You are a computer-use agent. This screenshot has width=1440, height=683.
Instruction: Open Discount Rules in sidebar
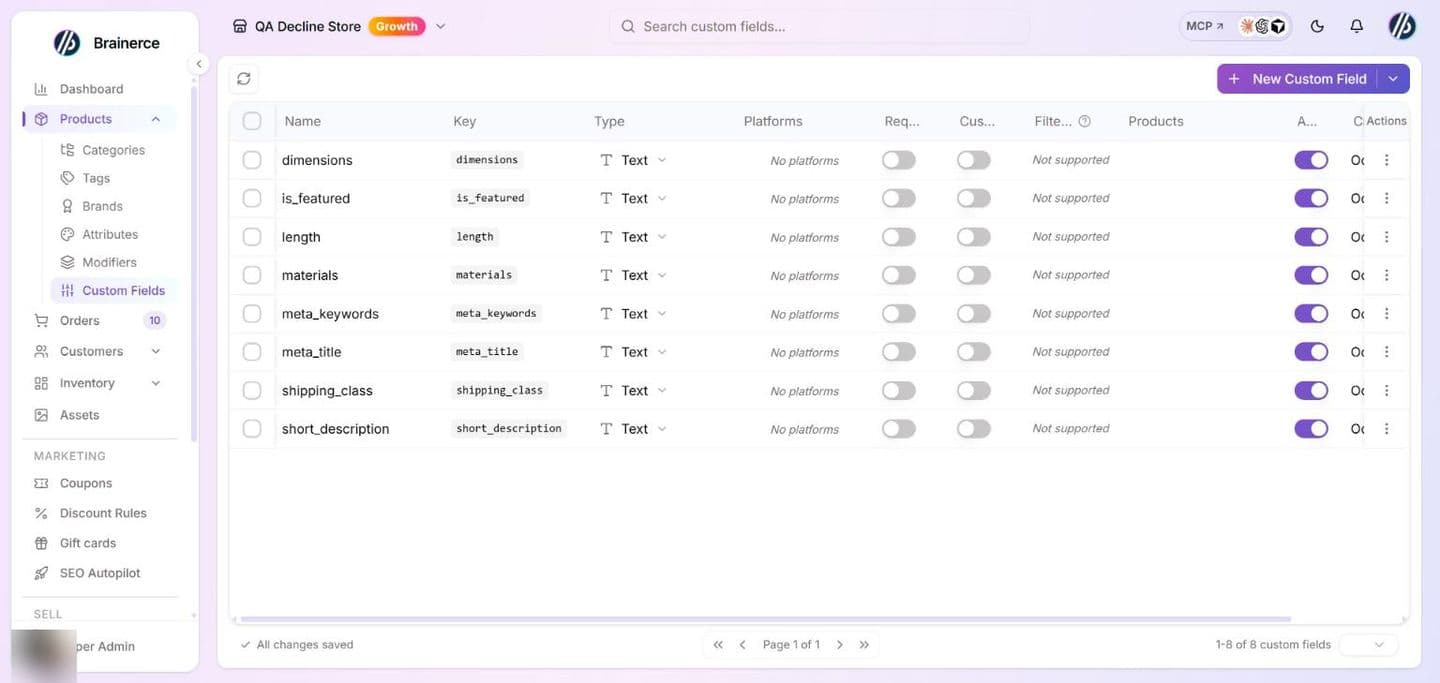103,513
